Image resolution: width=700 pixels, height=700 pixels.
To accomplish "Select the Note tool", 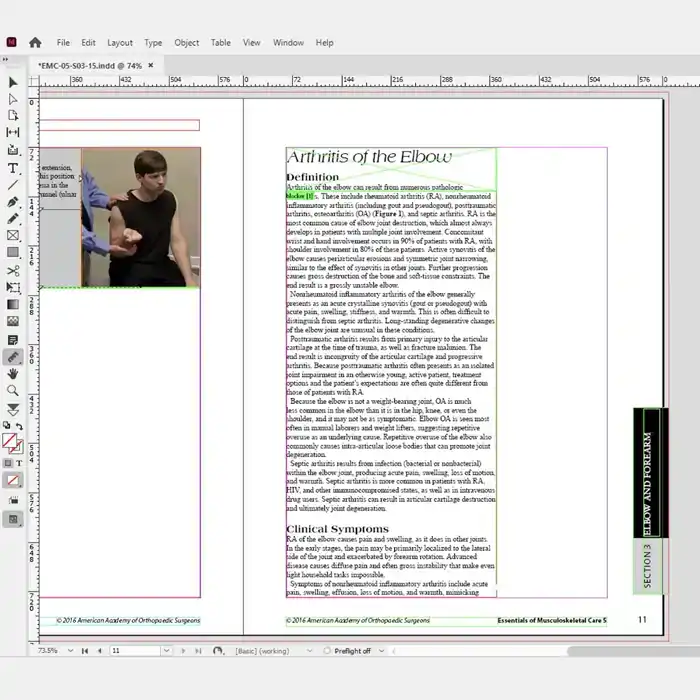I will click(x=13, y=340).
